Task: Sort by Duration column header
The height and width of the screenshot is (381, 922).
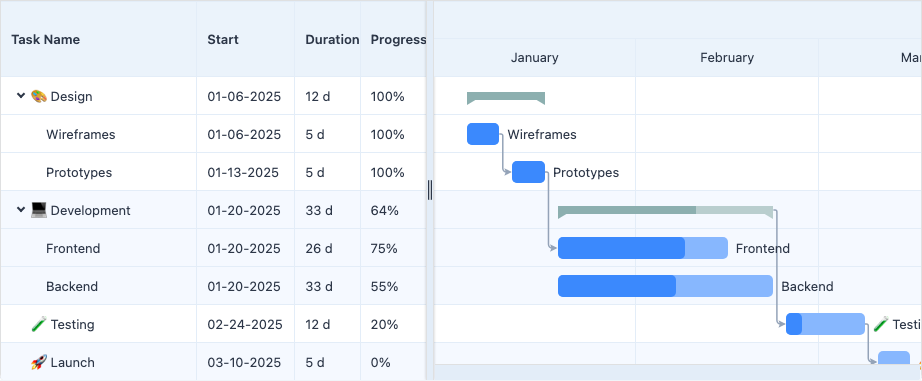Action: pyautogui.click(x=328, y=39)
